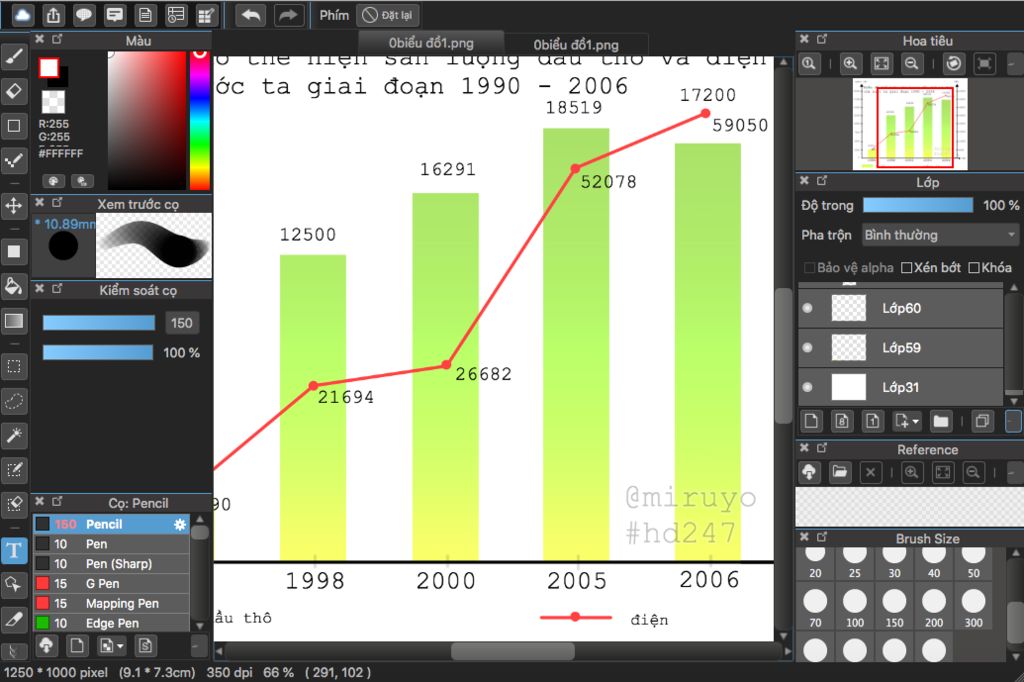Click the Đặt lại button
This screenshot has height=682, width=1024.
click(387, 15)
